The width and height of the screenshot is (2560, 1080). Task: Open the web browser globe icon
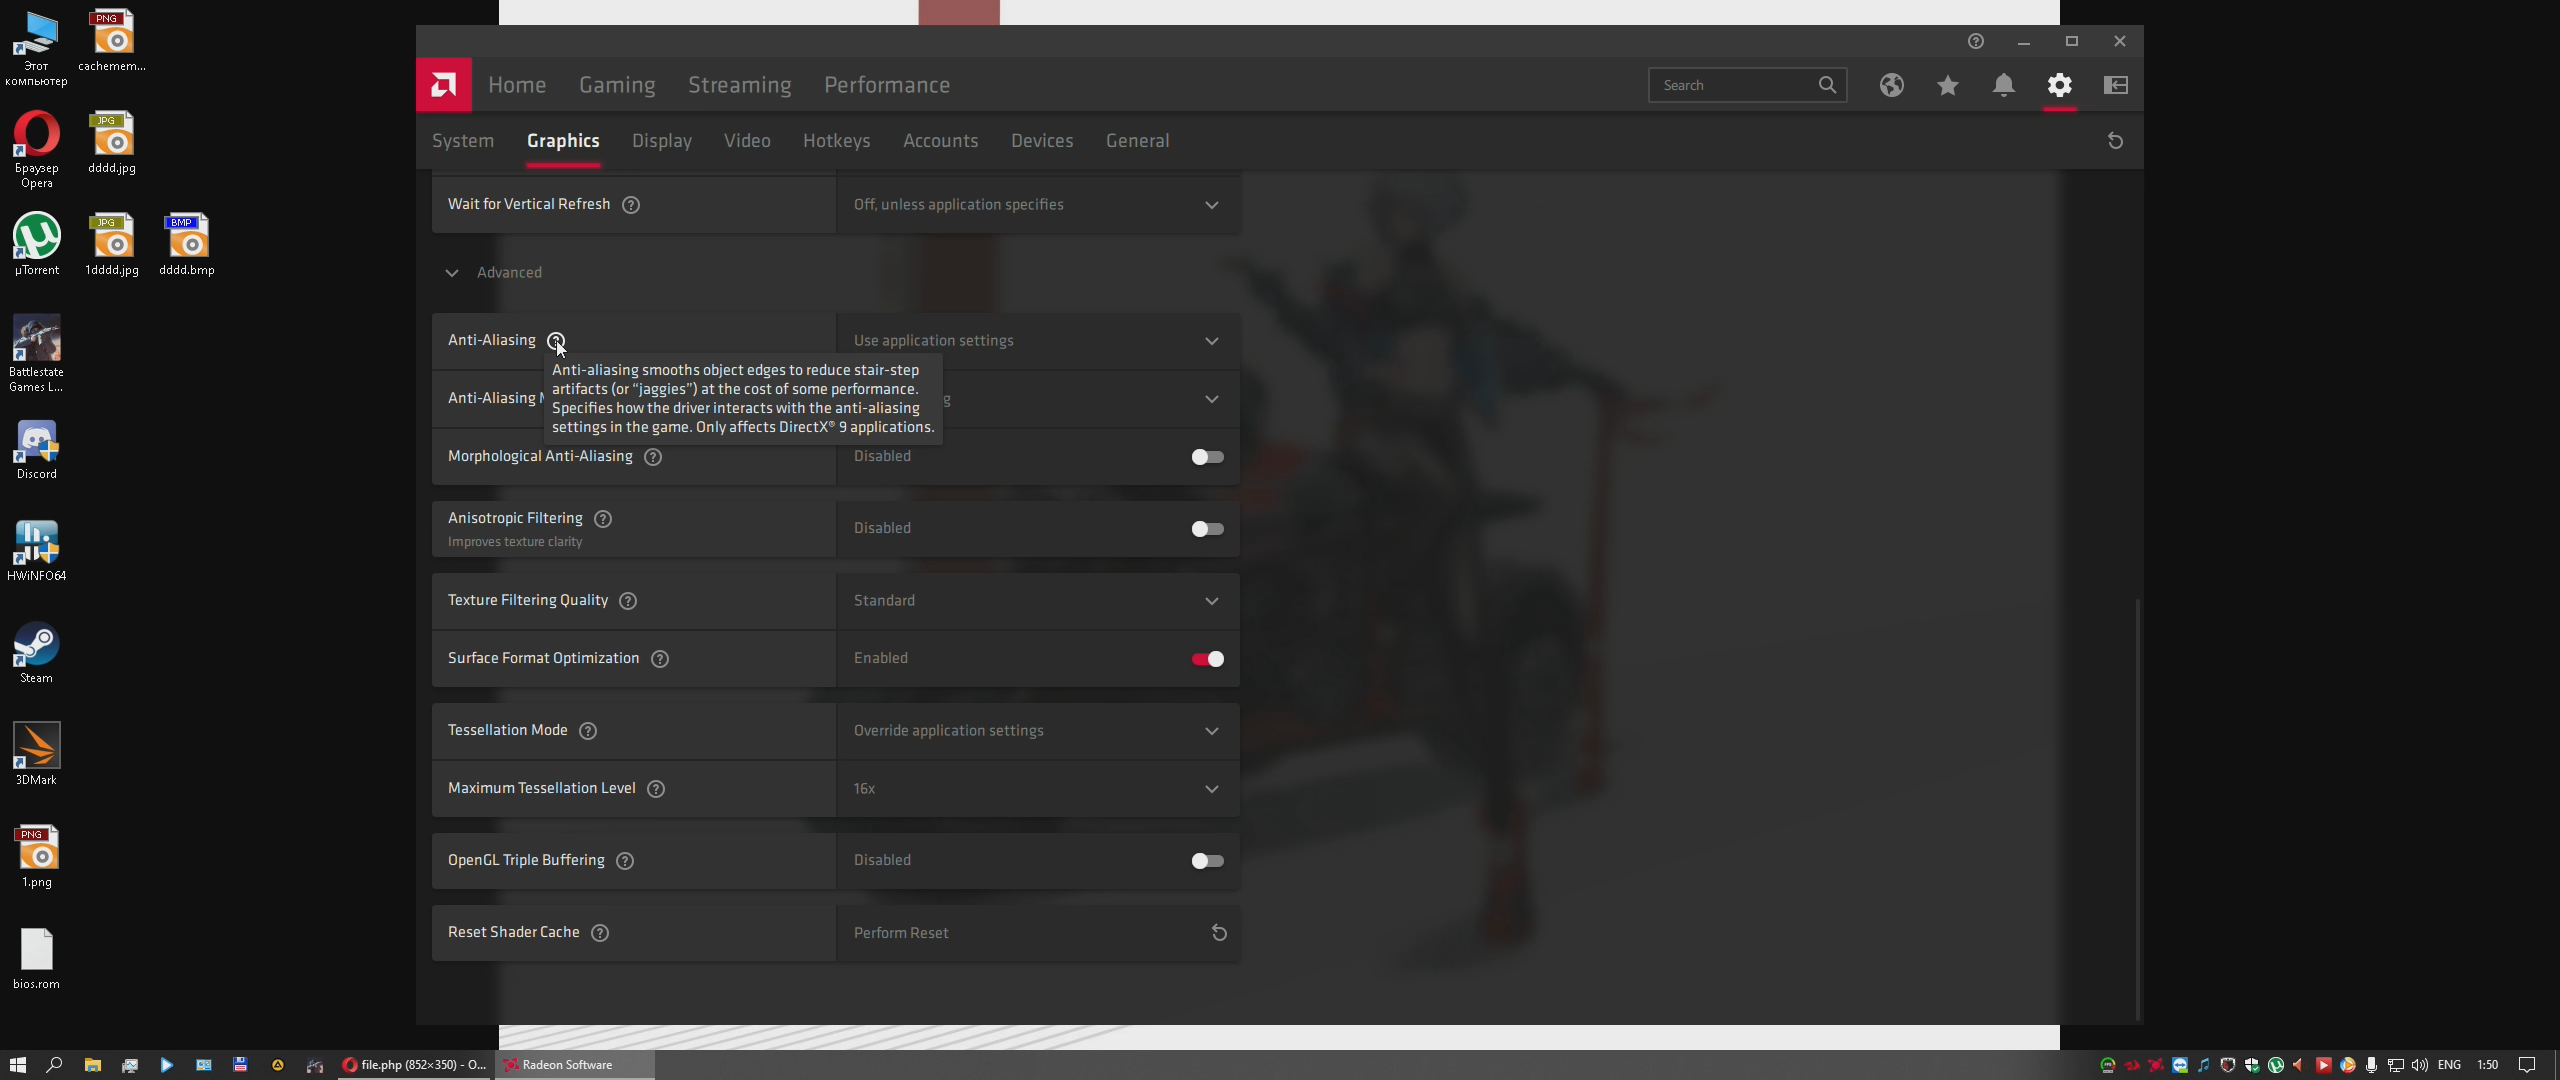[x=1891, y=85]
